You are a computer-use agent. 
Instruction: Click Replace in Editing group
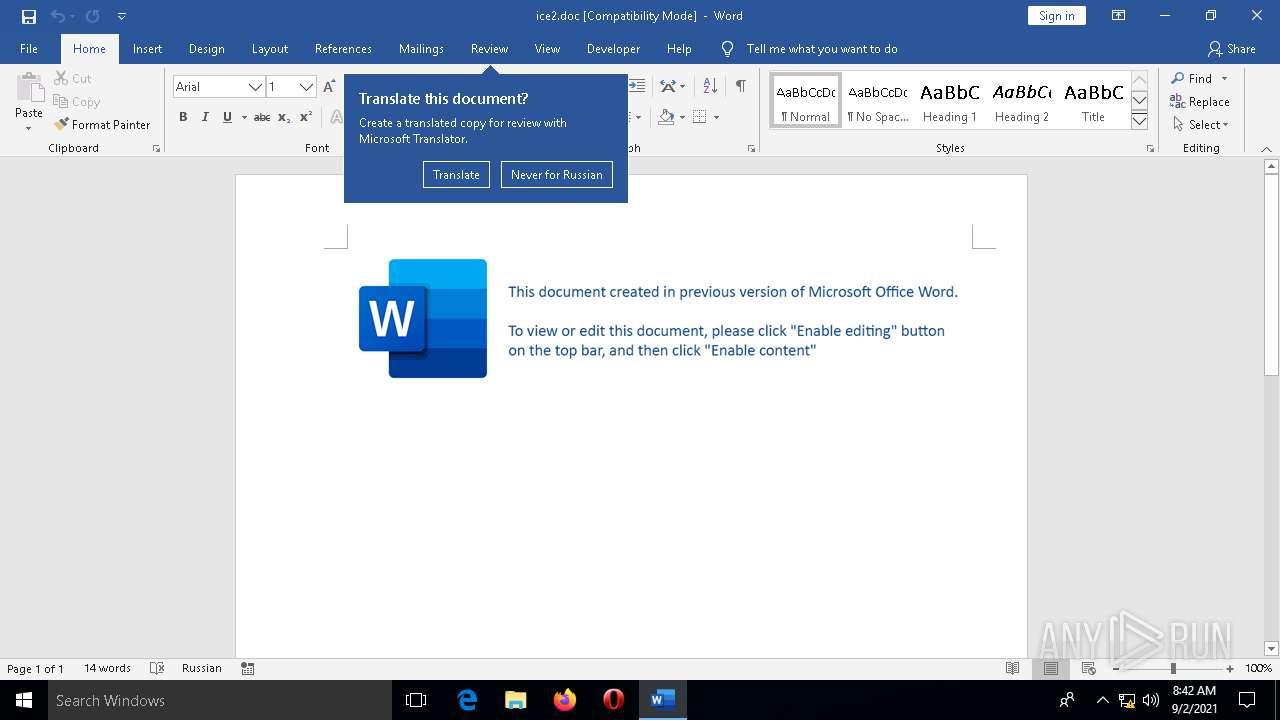click(x=1200, y=101)
